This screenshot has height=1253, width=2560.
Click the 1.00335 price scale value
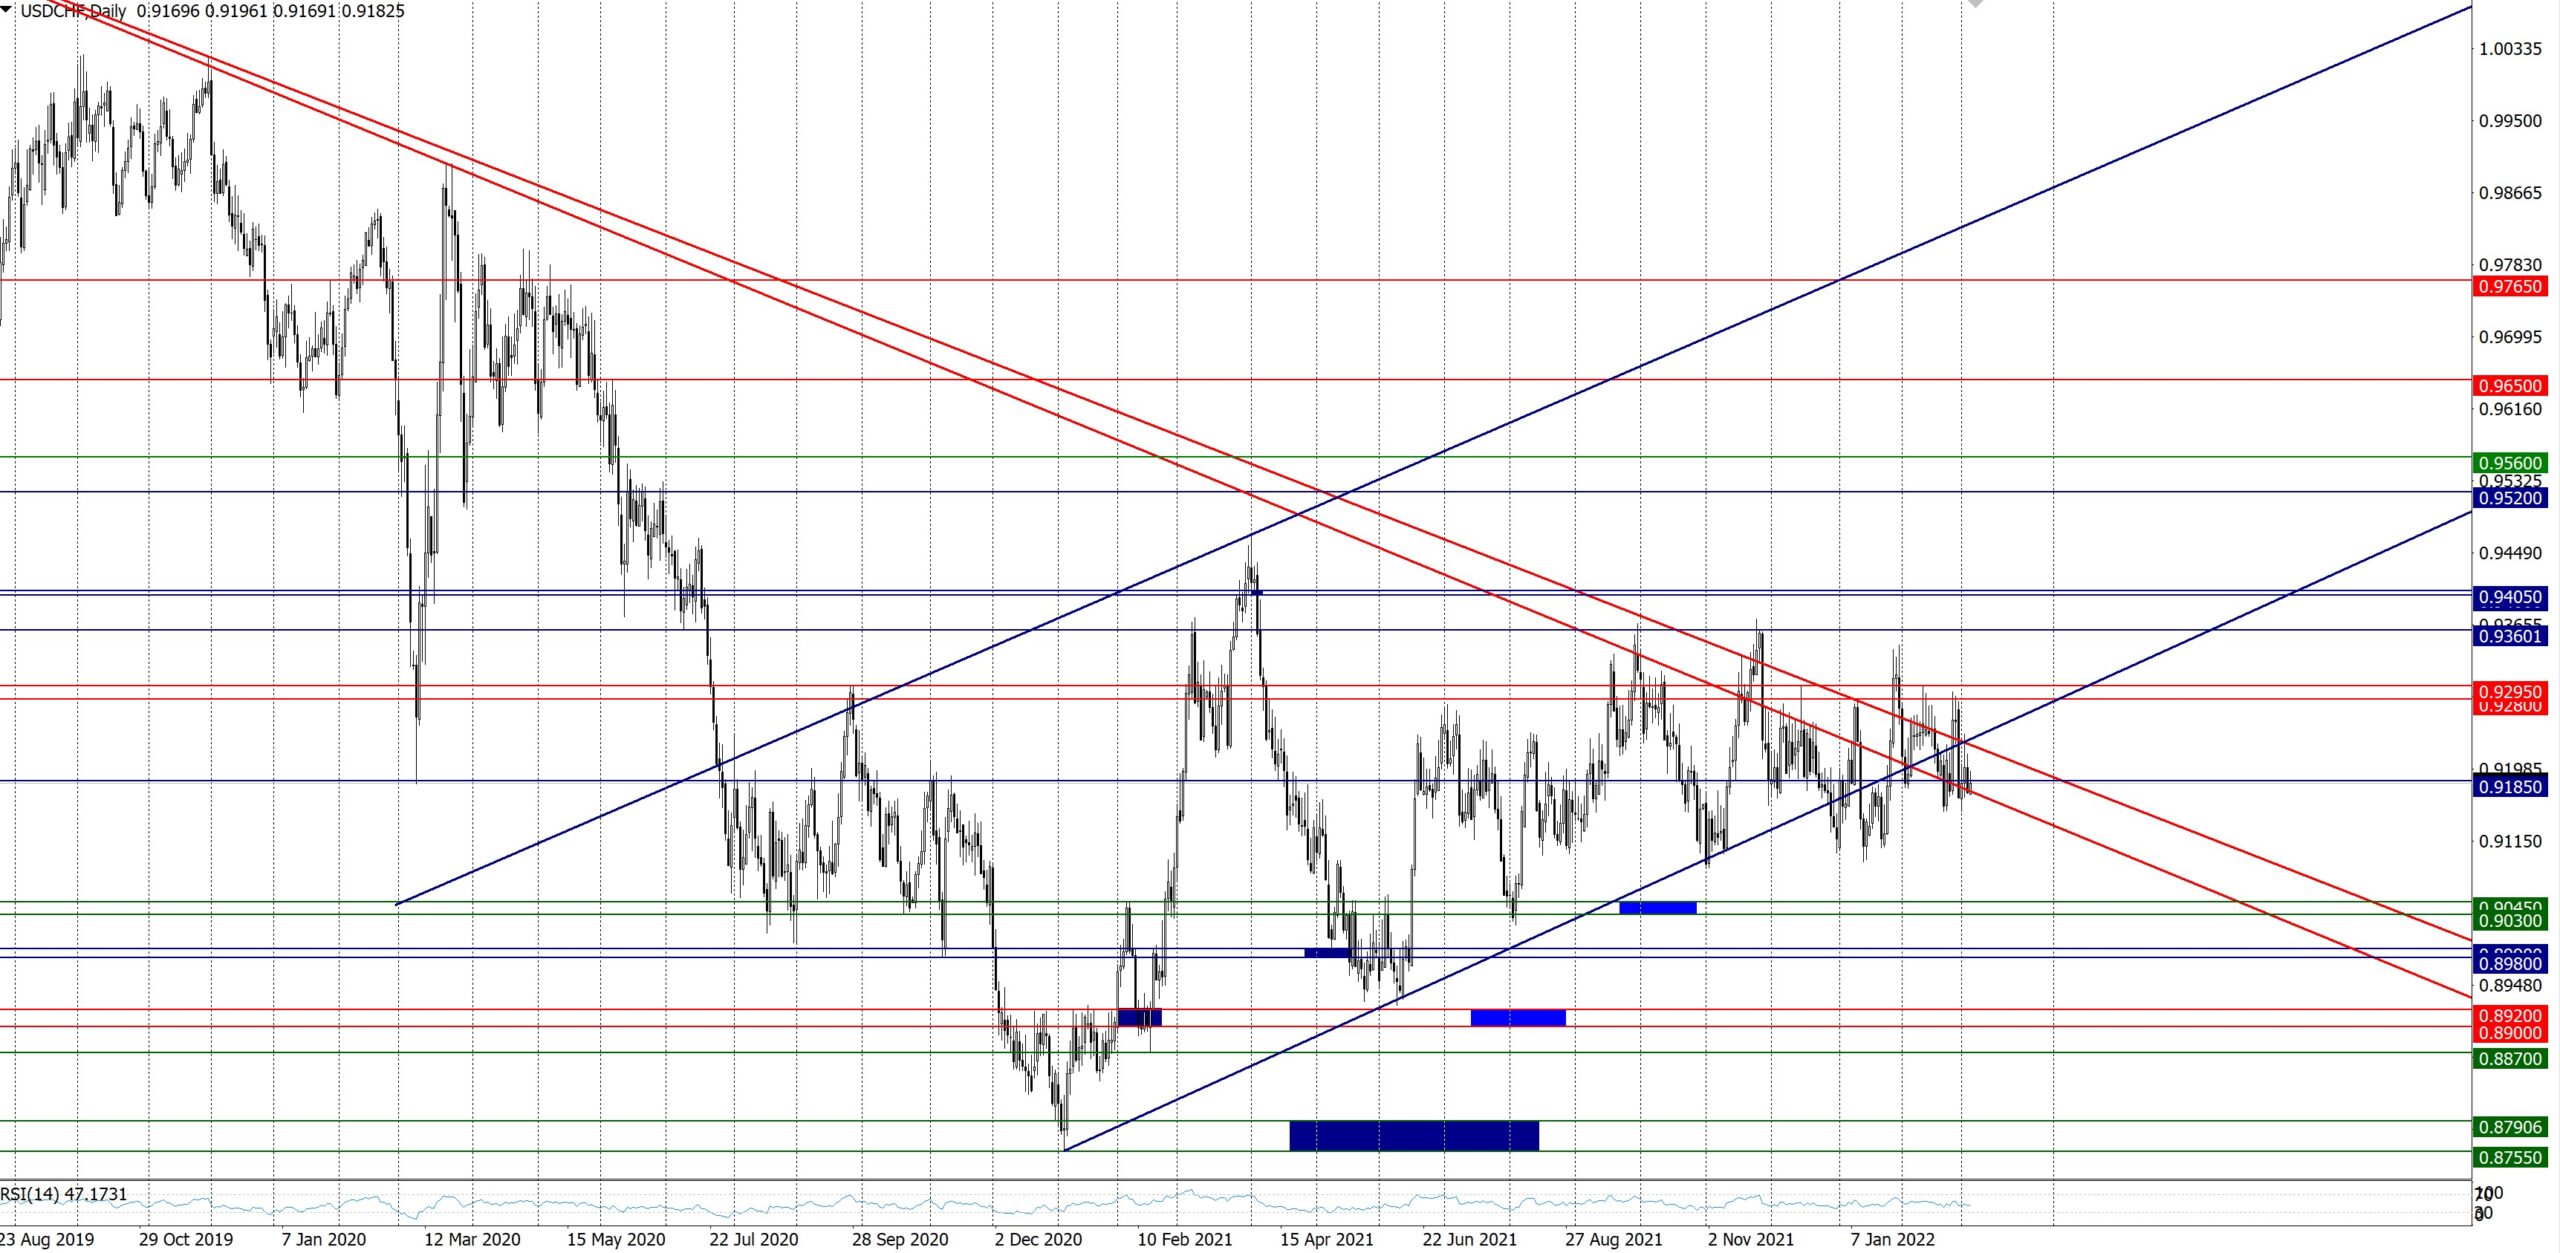pos(2509,49)
